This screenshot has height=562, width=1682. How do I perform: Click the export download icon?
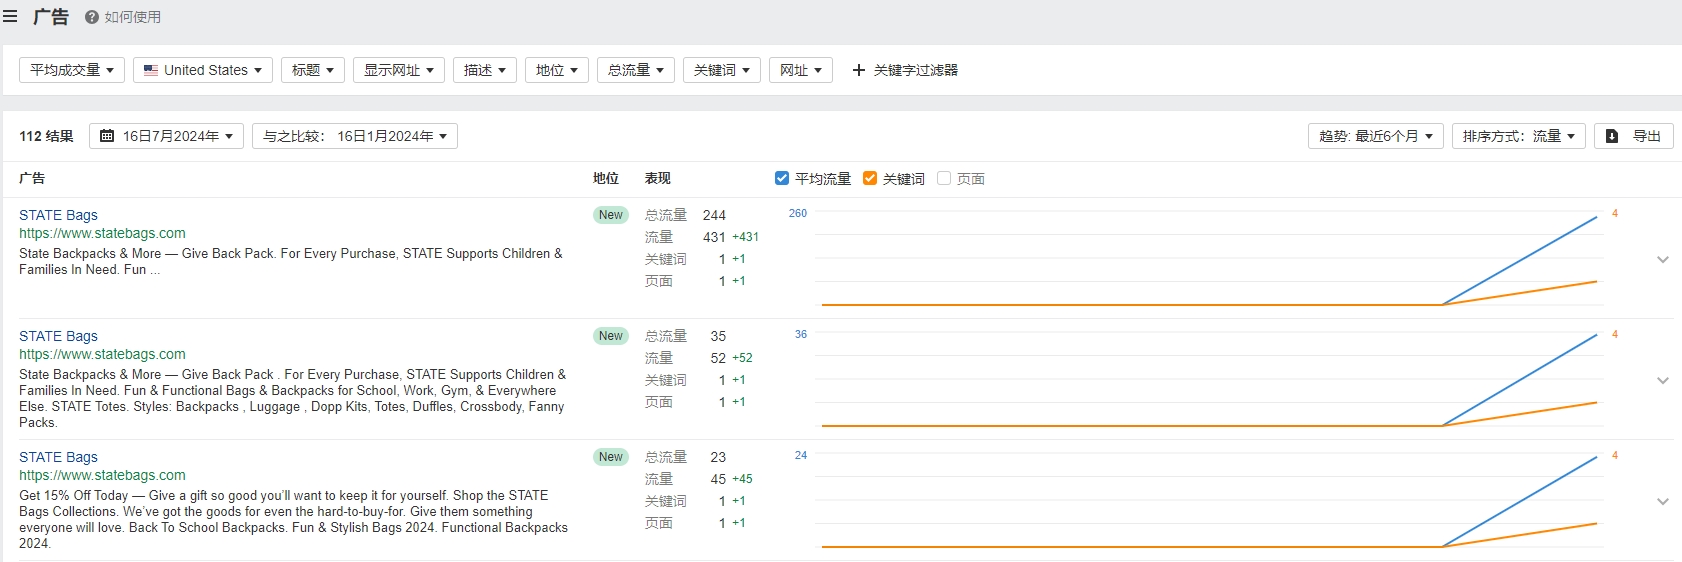(x=1612, y=136)
